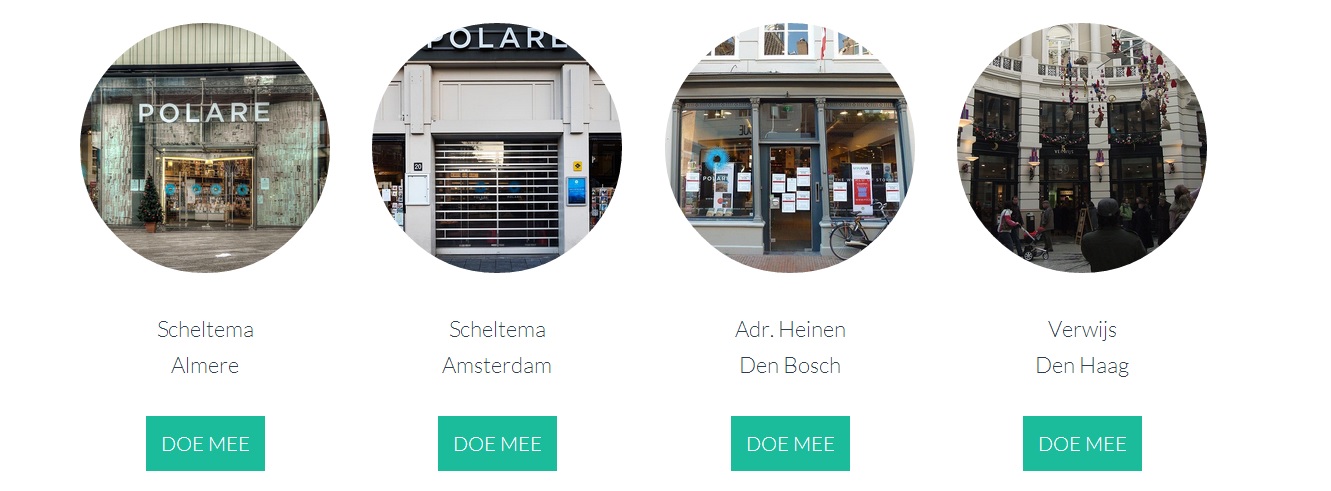Select the Adr. Heinen store name
Viewport: 1331px width, 491px height.
[790, 329]
